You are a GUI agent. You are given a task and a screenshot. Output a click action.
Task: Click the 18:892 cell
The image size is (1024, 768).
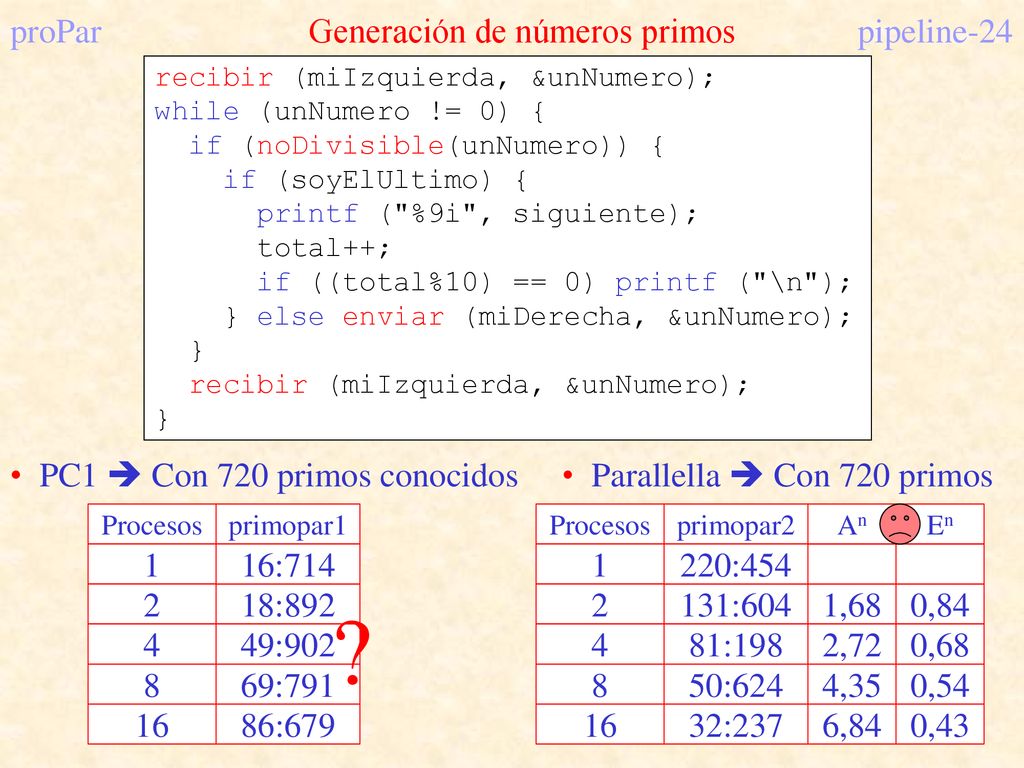click(287, 605)
